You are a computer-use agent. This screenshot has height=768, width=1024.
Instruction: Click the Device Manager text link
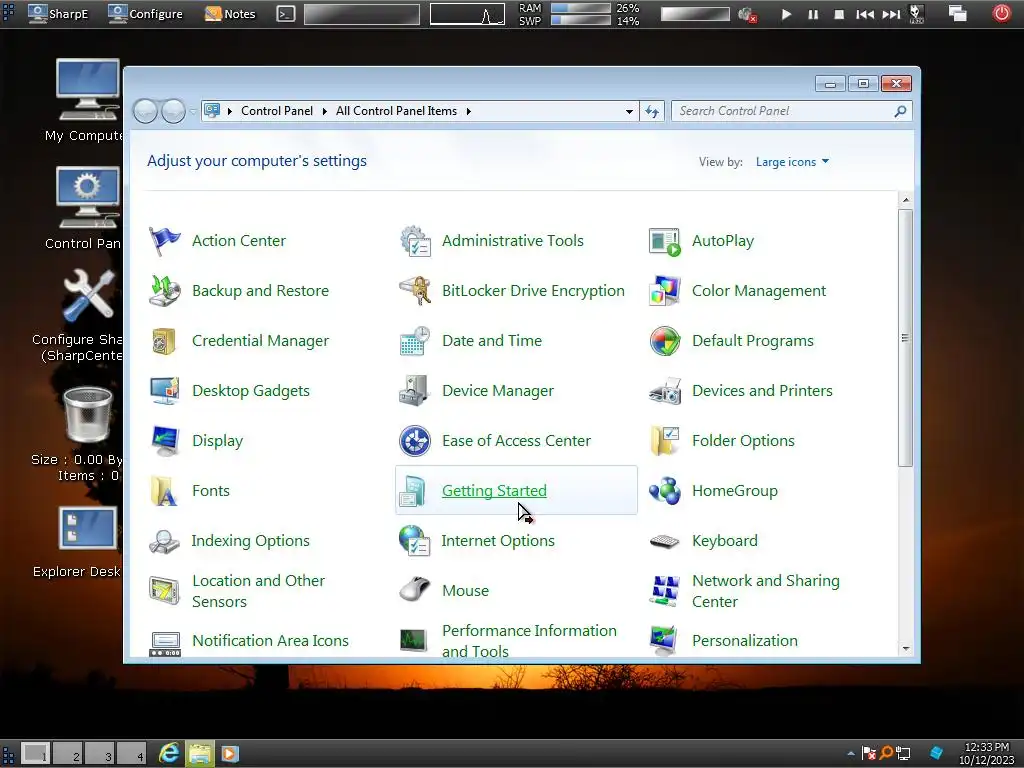pos(498,391)
